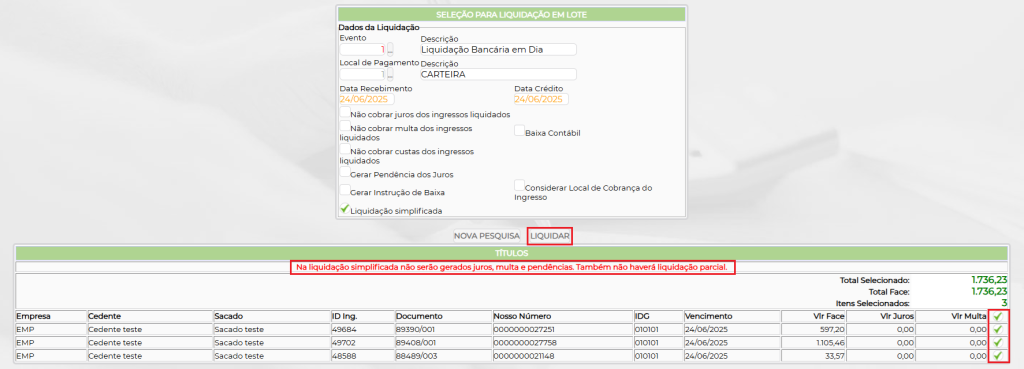The height and width of the screenshot is (369, 1024).
Task: Click the TÍTULOS section header
Action: [x=511, y=252]
